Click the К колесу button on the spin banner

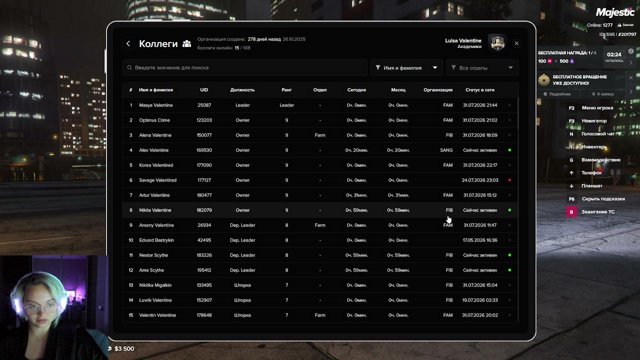(x=602, y=94)
